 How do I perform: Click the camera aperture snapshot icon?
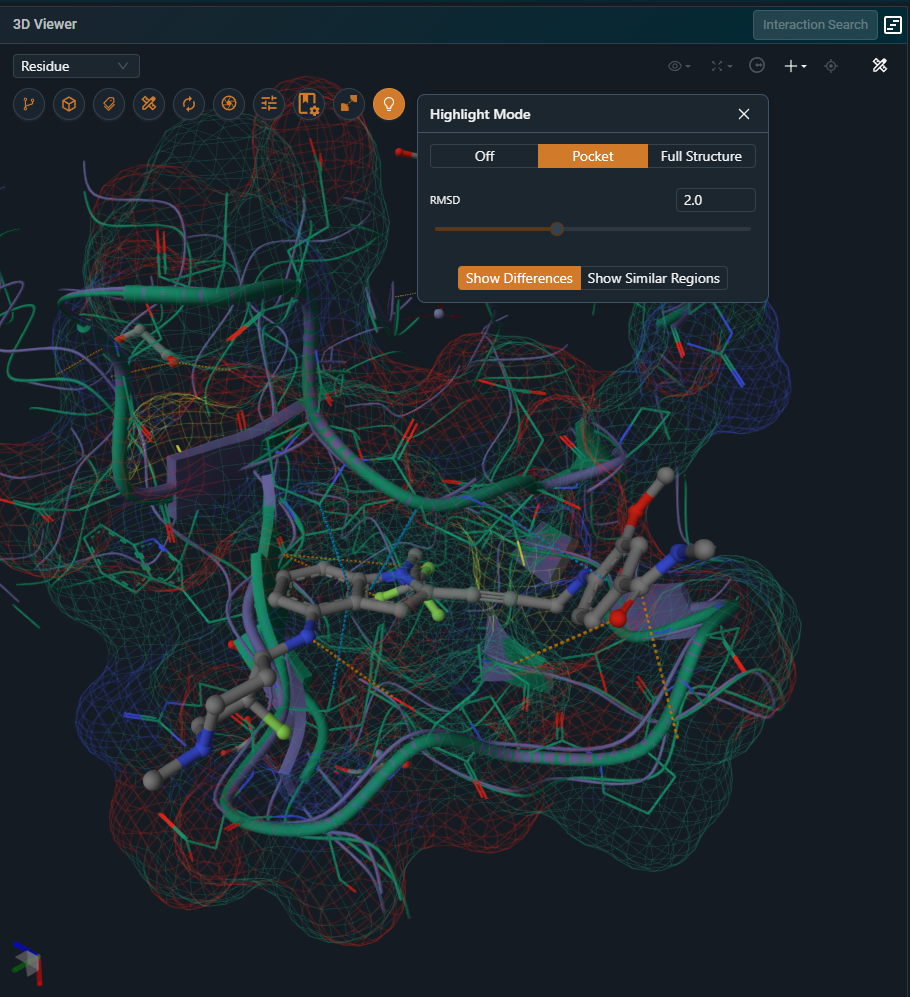coord(228,104)
